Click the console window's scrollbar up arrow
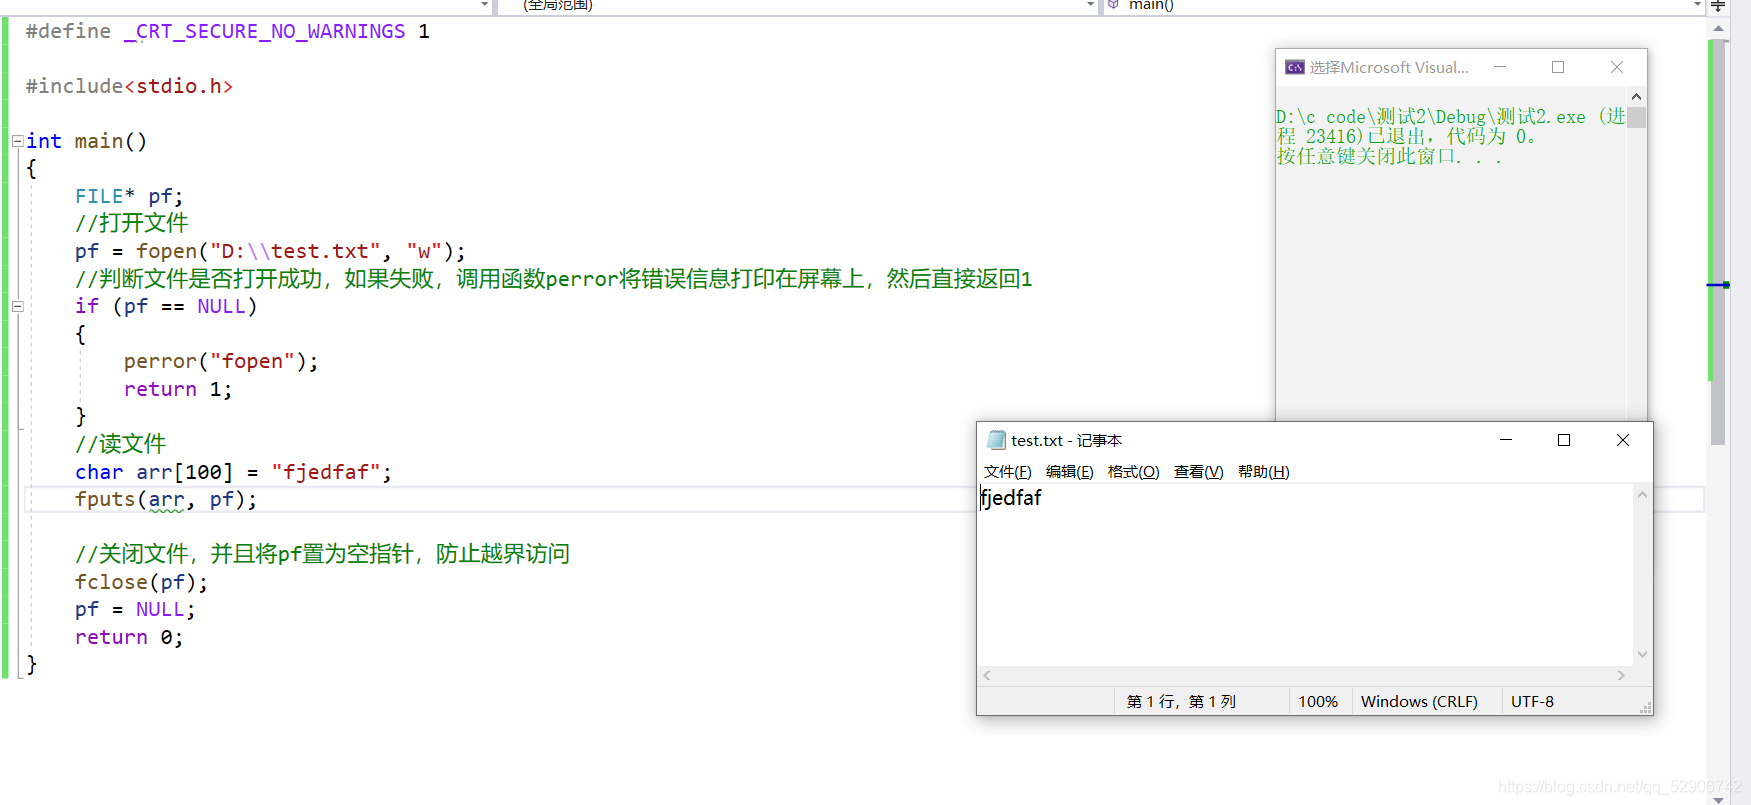Image resolution: width=1751 pixels, height=805 pixels. point(1636,97)
